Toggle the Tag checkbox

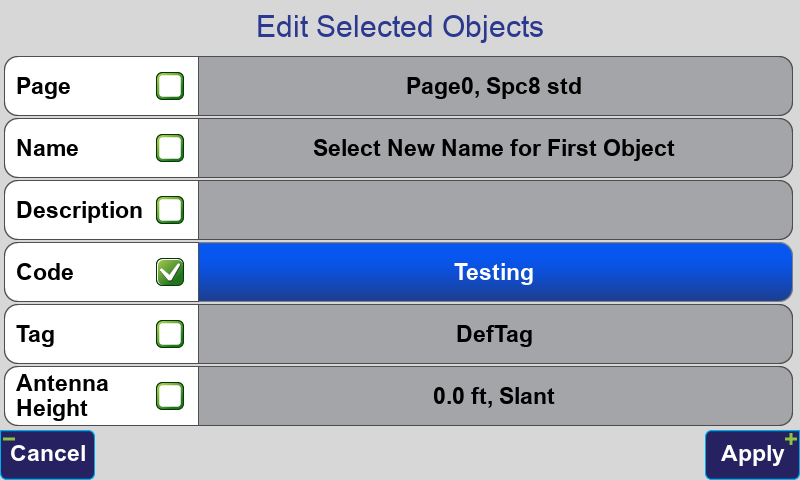[170, 334]
